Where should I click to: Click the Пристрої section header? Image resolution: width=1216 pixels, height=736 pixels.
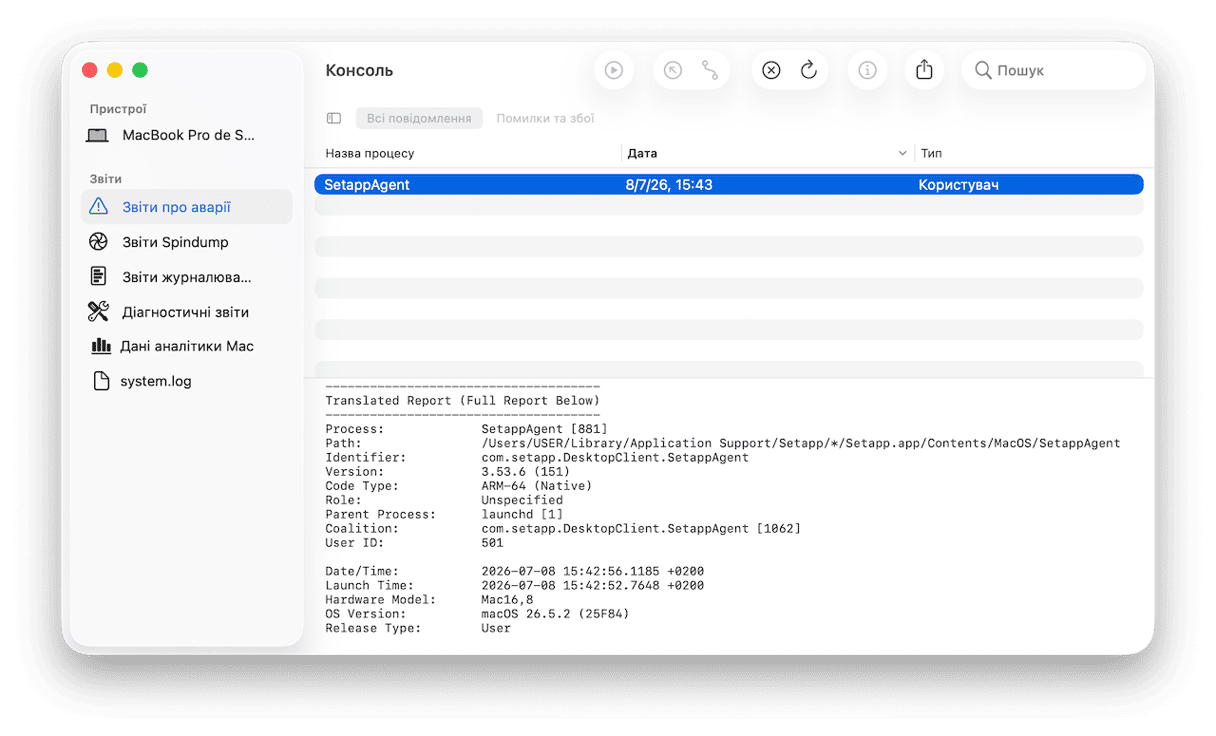pyautogui.click(x=118, y=109)
